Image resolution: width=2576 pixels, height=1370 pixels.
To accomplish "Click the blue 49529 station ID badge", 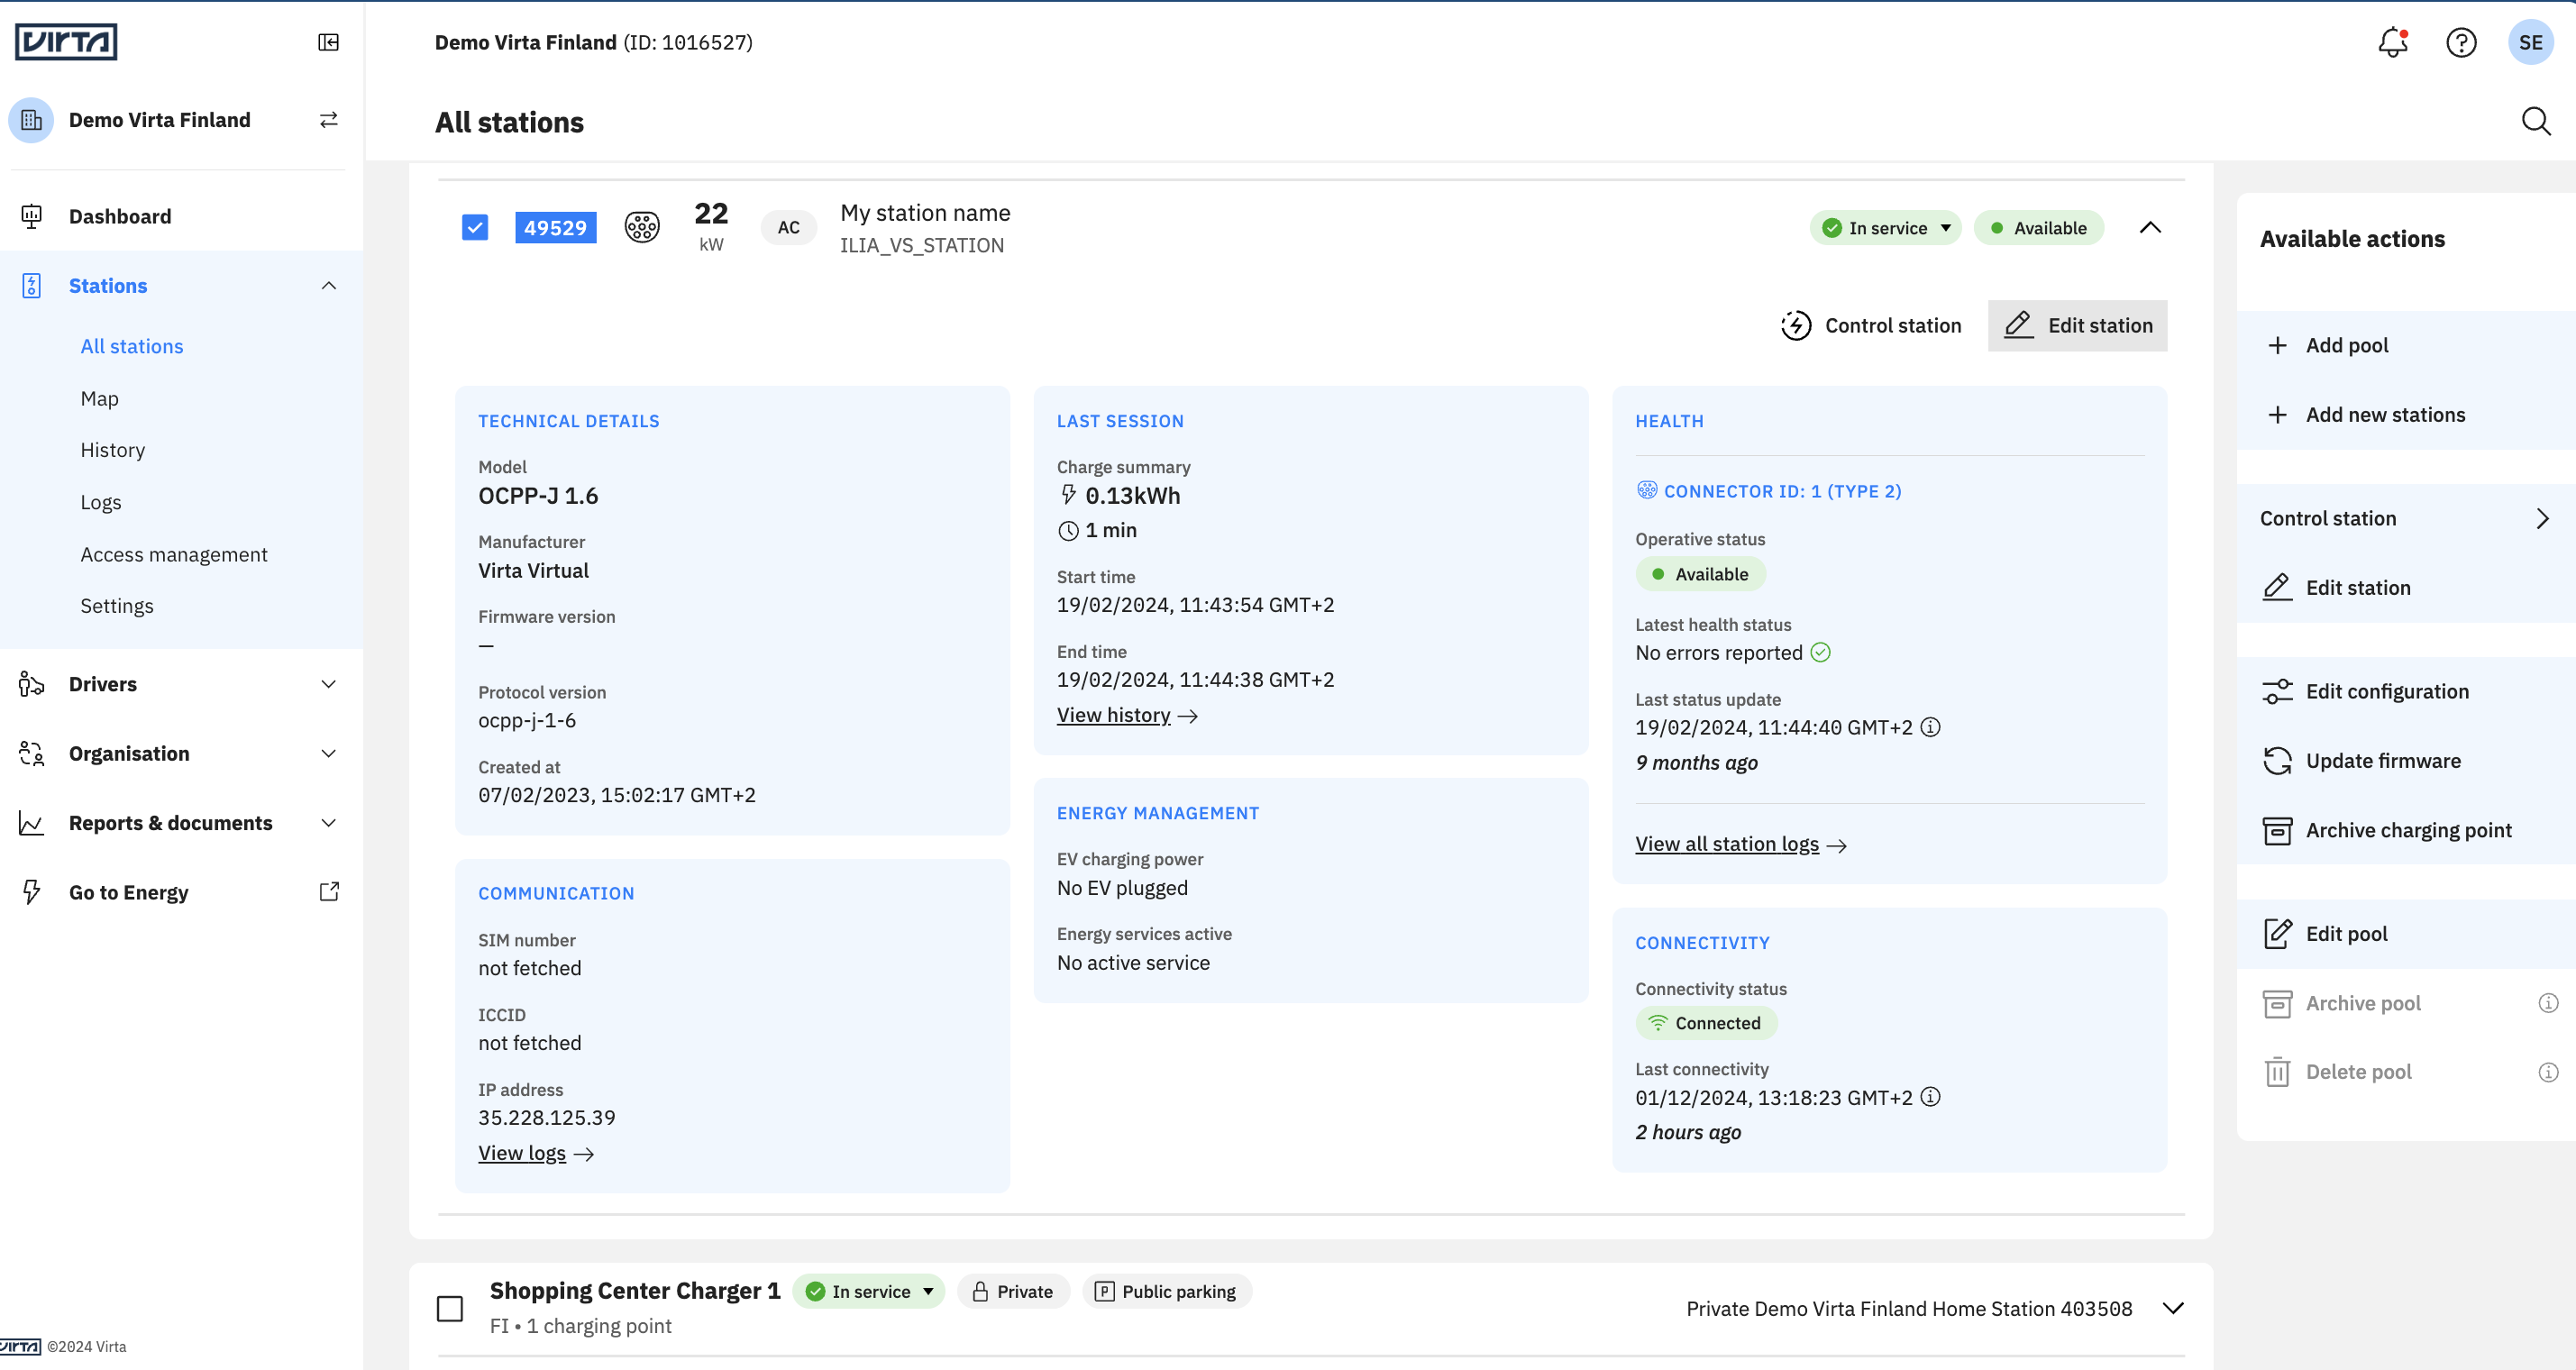I will 555,228.
